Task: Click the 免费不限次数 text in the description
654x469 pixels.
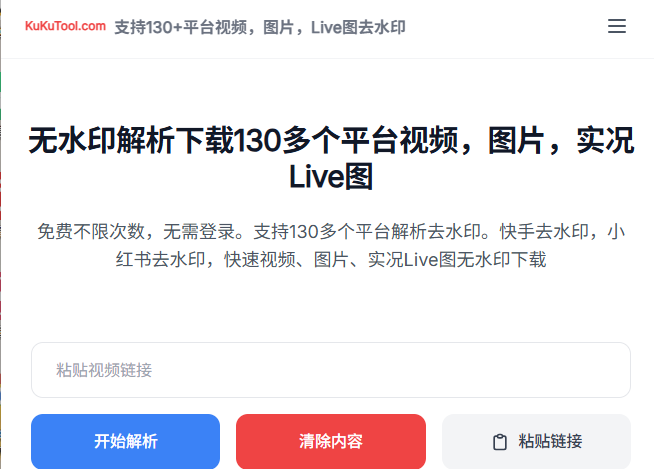Action: click(x=91, y=232)
